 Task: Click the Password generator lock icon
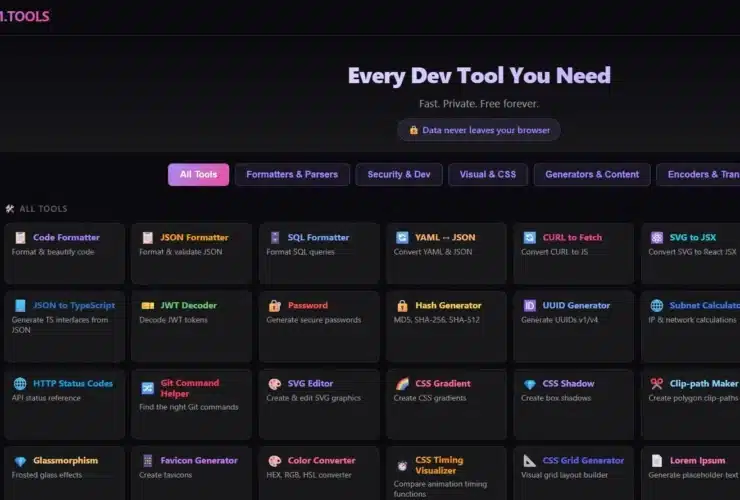coord(275,305)
